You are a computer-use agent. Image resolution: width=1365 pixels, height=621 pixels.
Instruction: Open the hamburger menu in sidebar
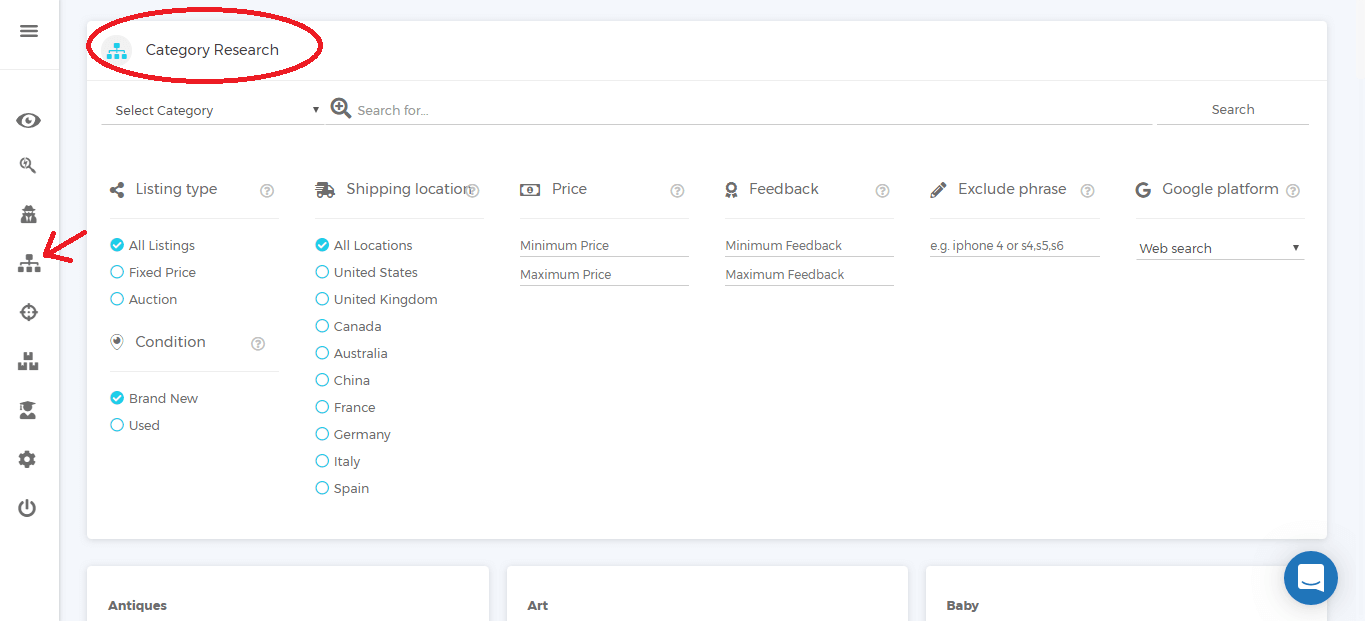click(29, 31)
